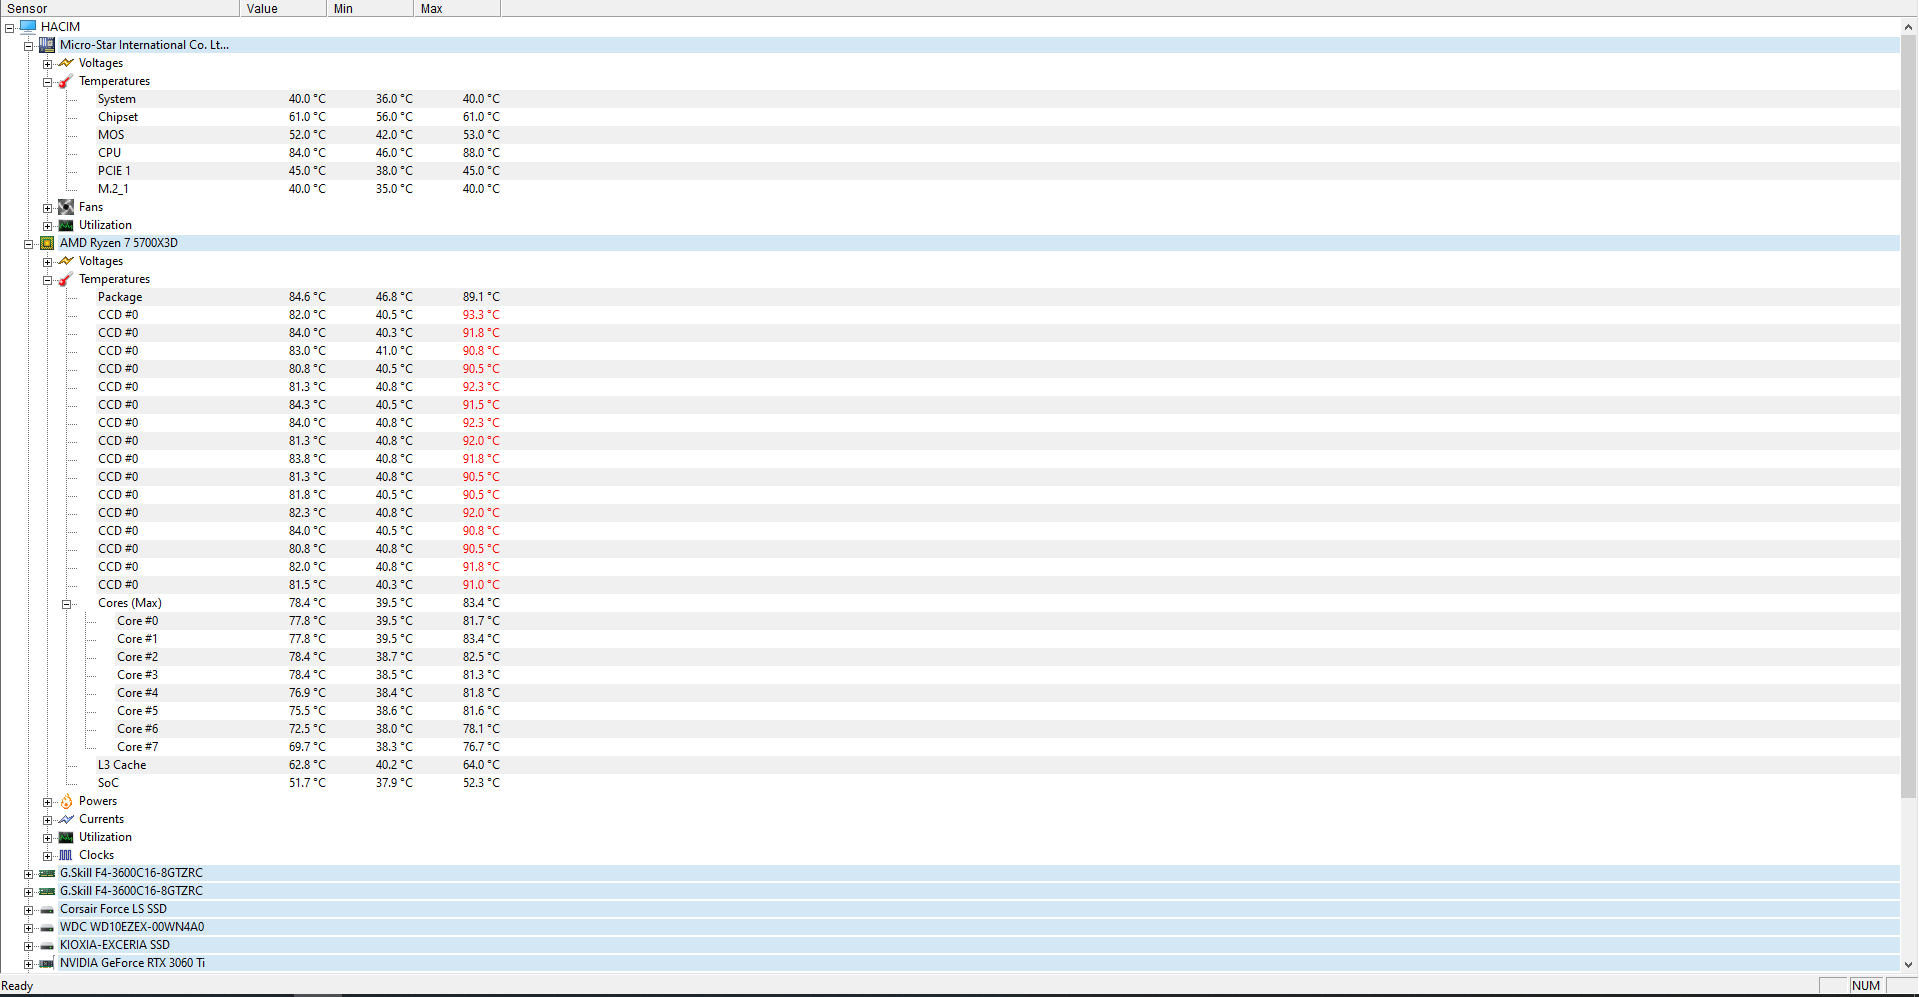Click the AMD Ryzen 7 5700X3D chip icon
Viewport: 1919px width, 997px height.
[x=47, y=243]
